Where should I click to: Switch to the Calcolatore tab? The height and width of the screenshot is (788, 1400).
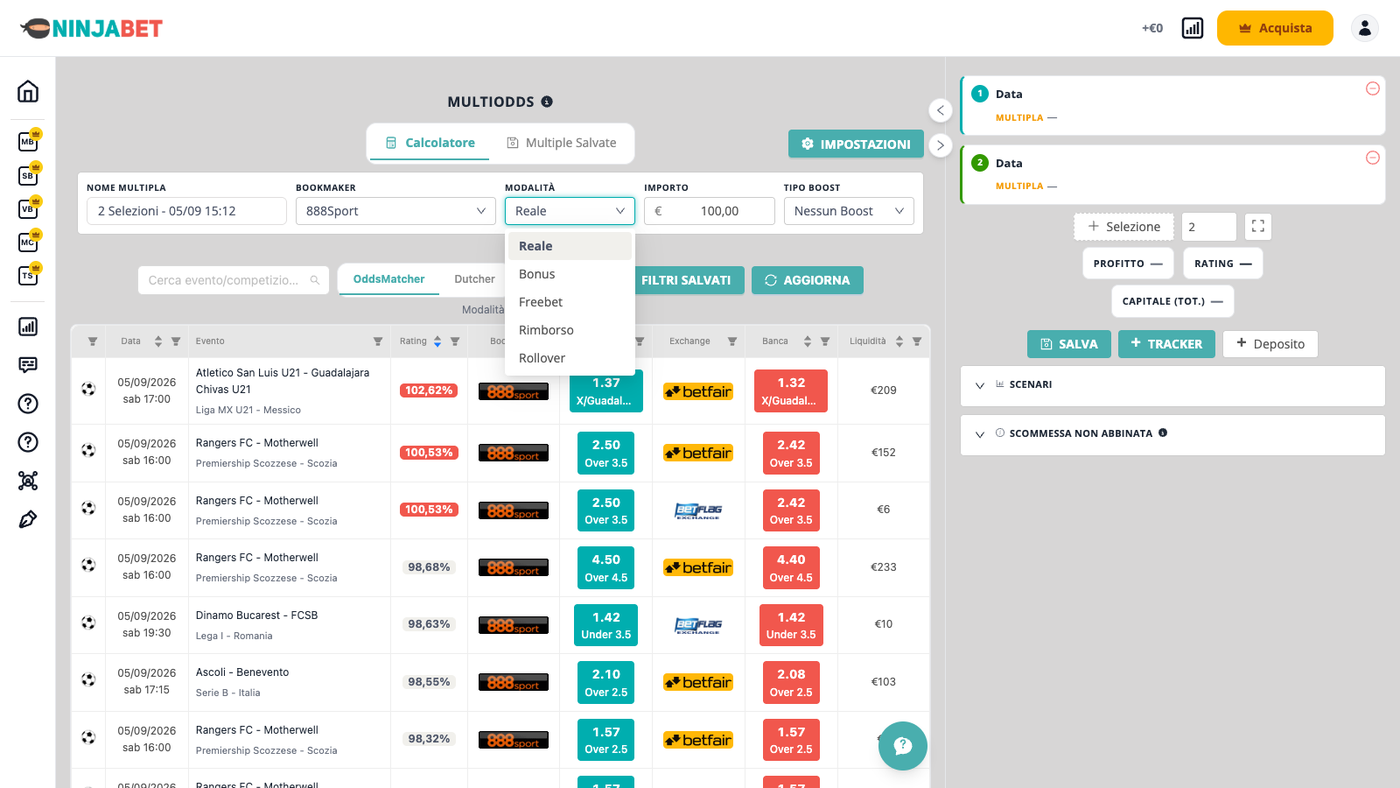pos(430,143)
